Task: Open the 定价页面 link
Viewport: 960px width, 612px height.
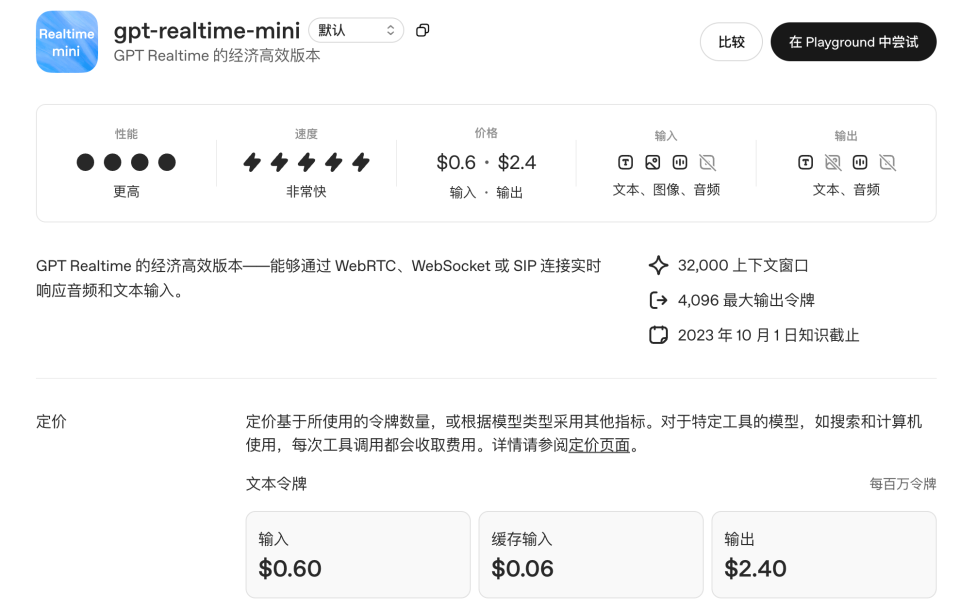Action: coord(599,446)
